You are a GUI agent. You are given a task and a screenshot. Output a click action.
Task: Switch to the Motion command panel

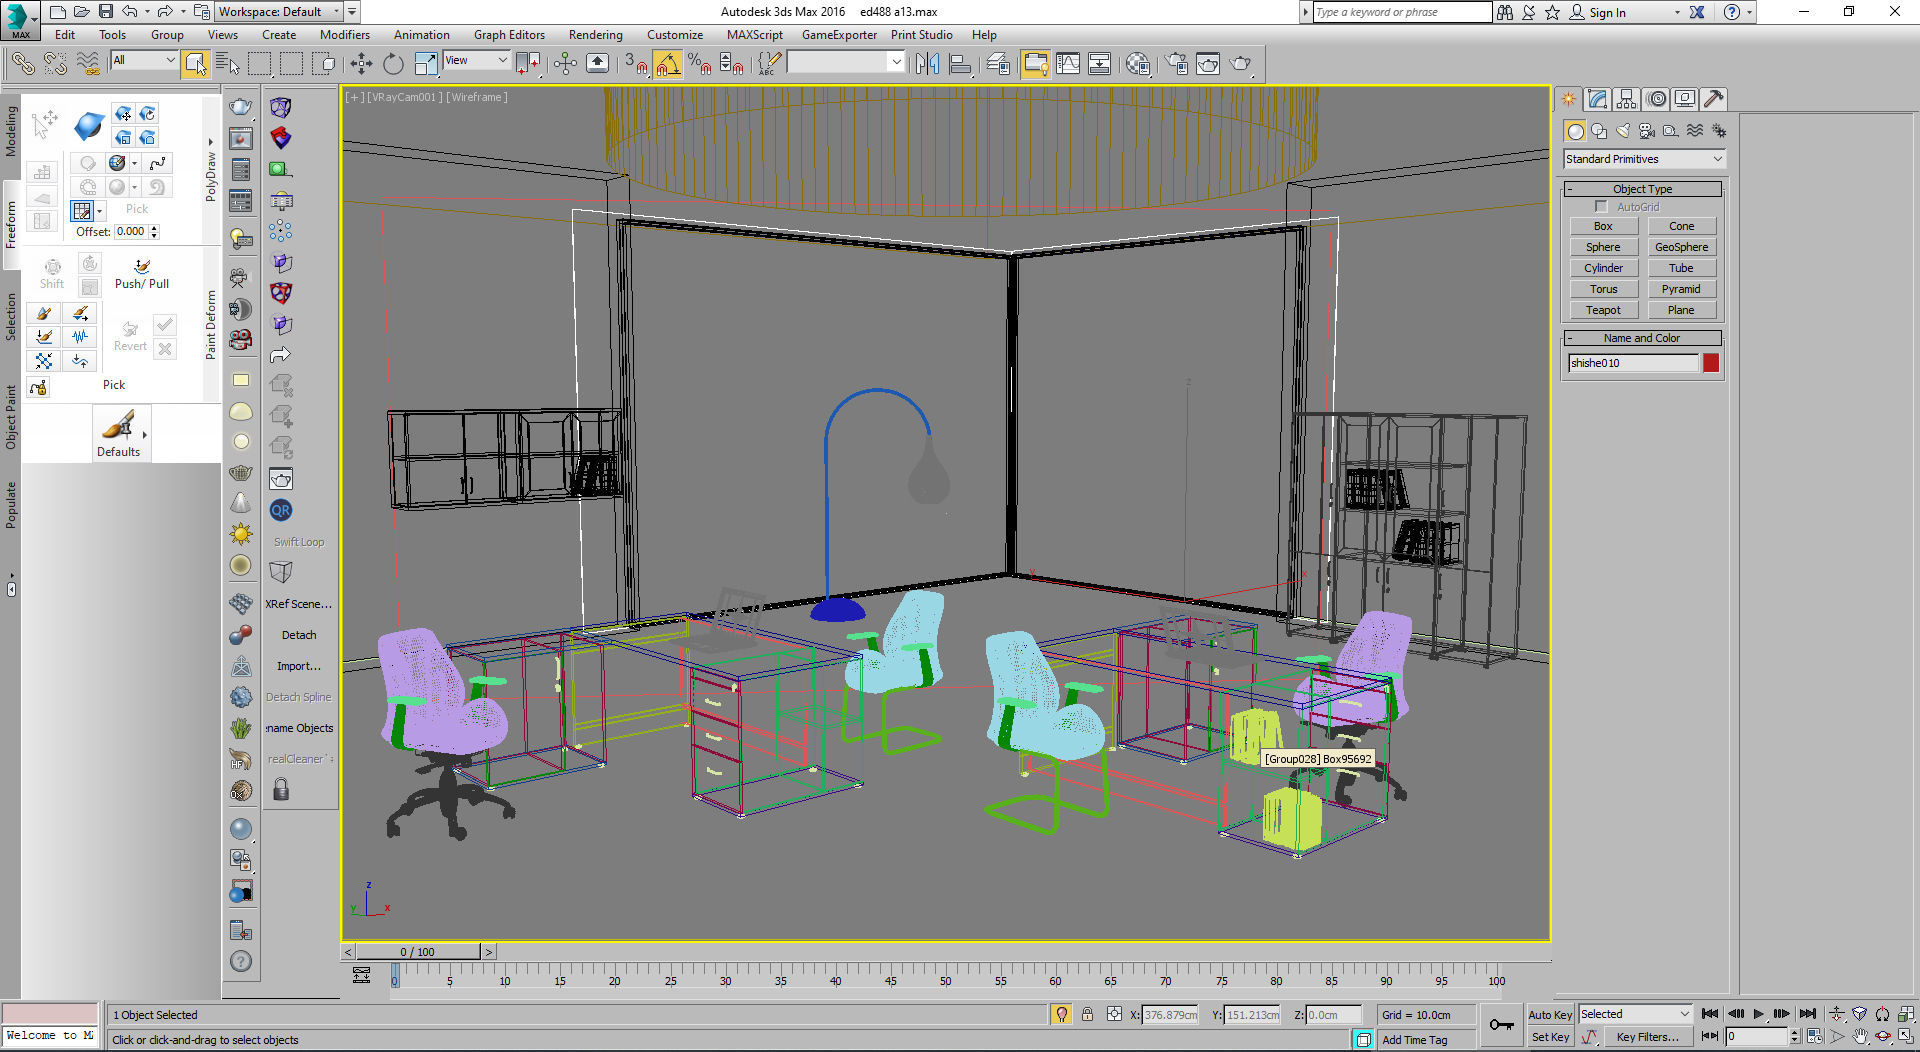point(1656,99)
